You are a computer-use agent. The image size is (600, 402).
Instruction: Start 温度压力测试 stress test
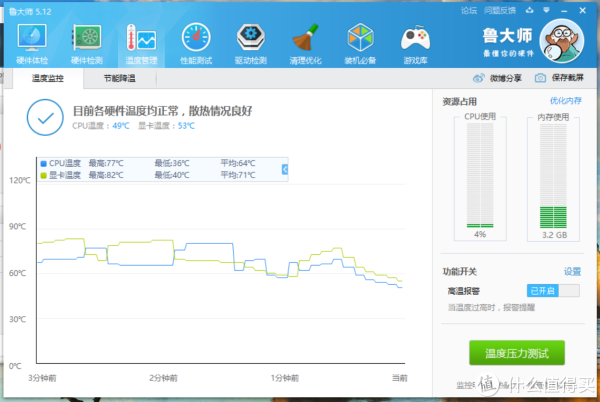click(517, 353)
